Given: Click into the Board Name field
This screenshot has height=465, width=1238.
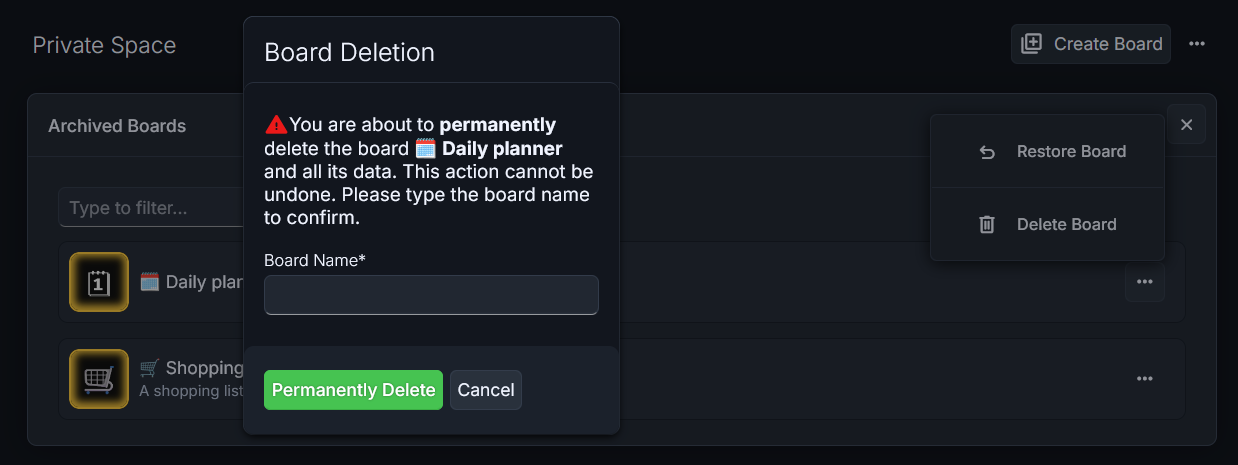Looking at the screenshot, I should (x=431, y=295).
